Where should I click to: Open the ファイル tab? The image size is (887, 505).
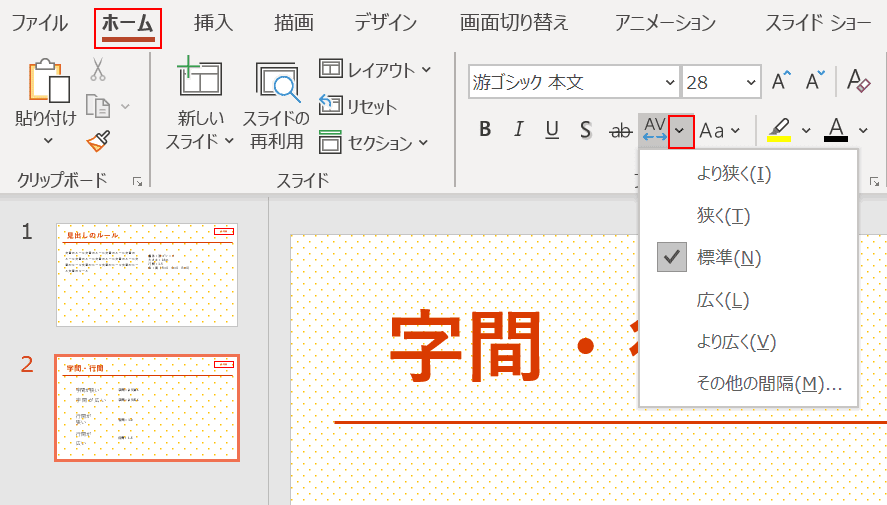click(40, 23)
